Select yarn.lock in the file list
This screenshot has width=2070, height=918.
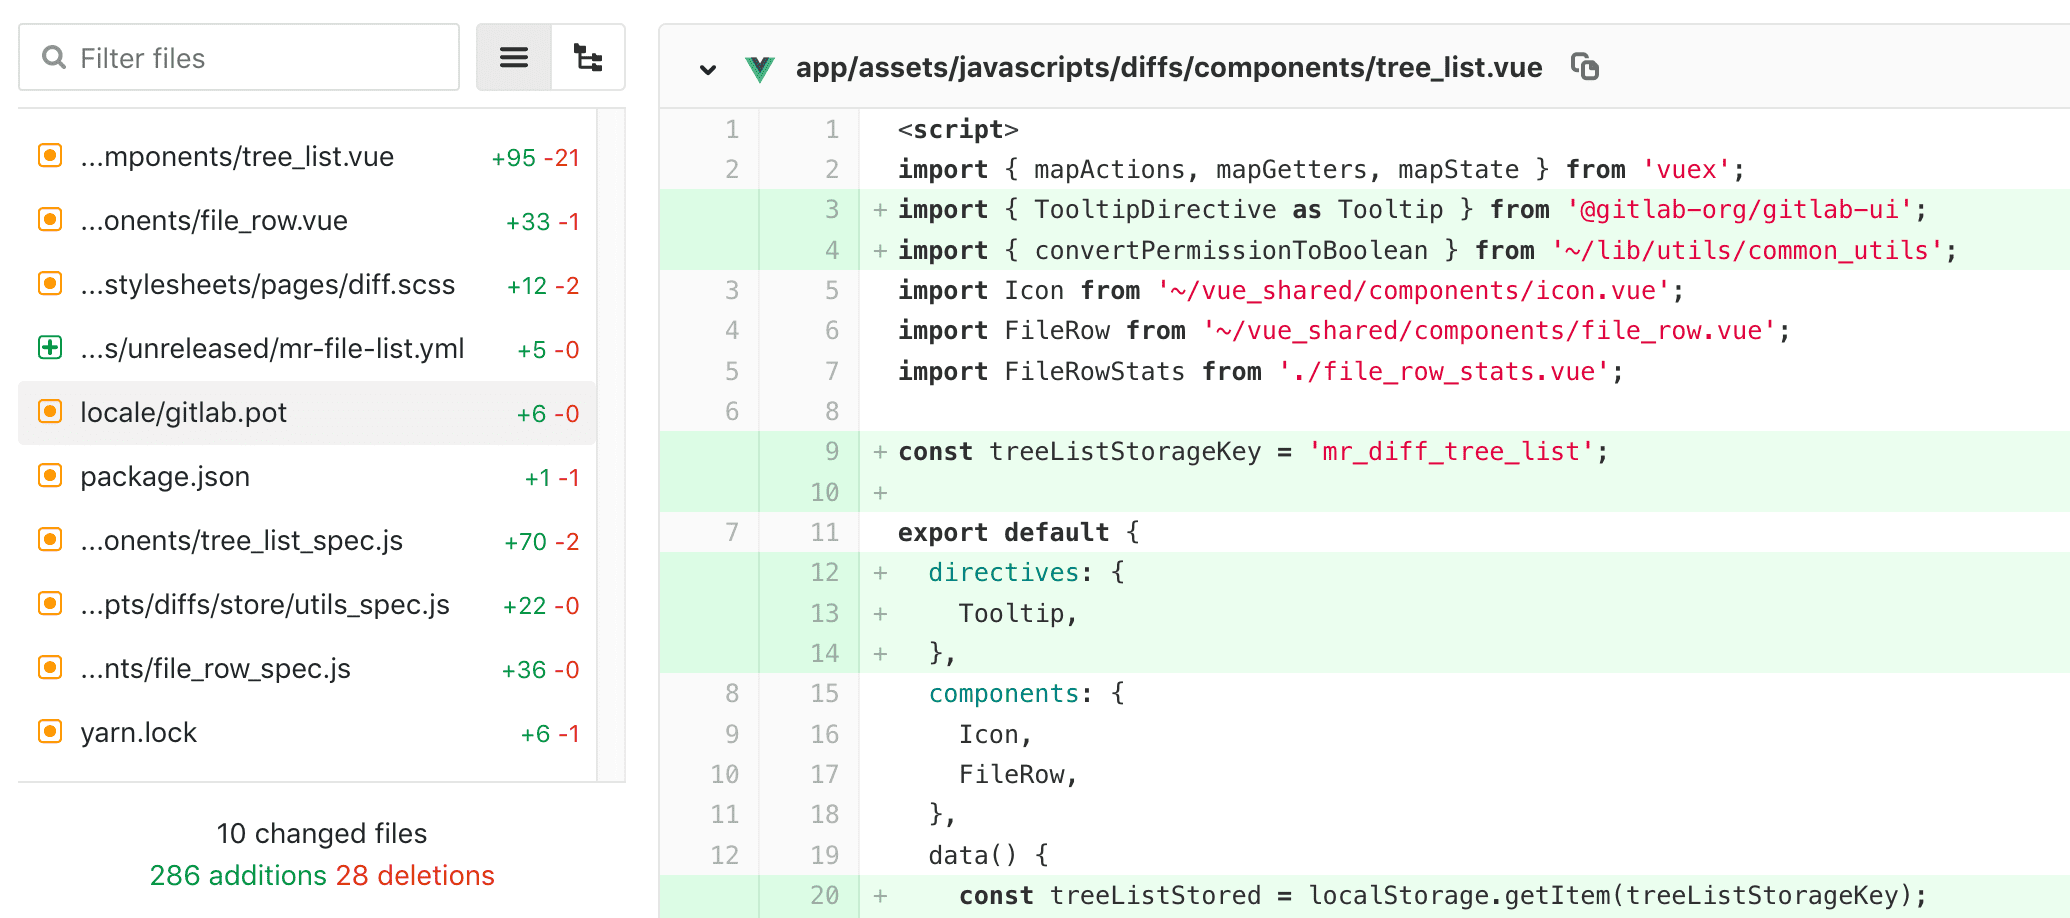(x=139, y=731)
